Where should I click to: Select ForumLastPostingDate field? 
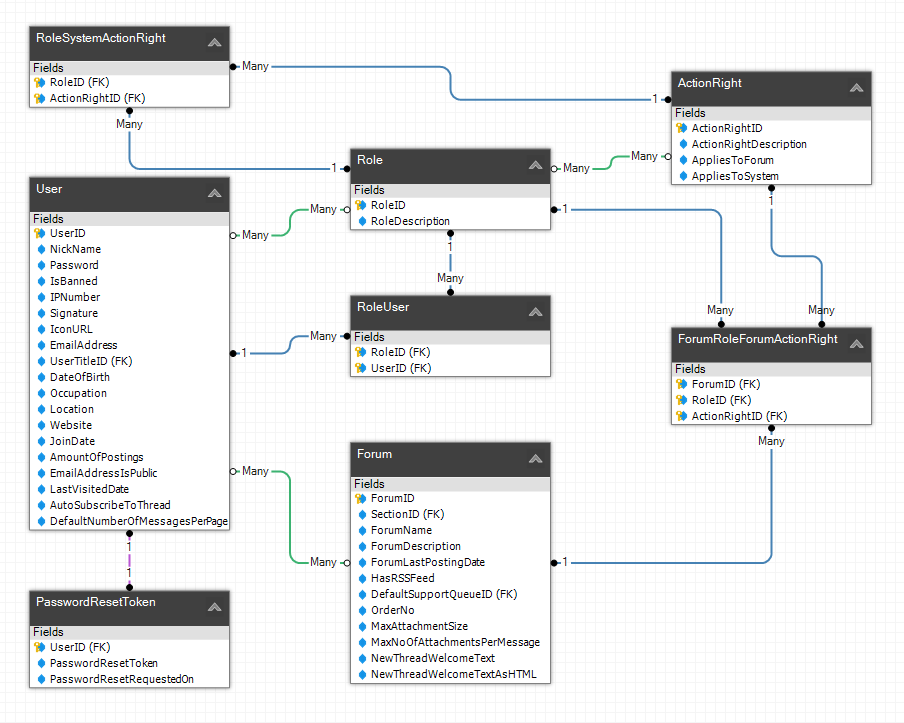click(450, 562)
